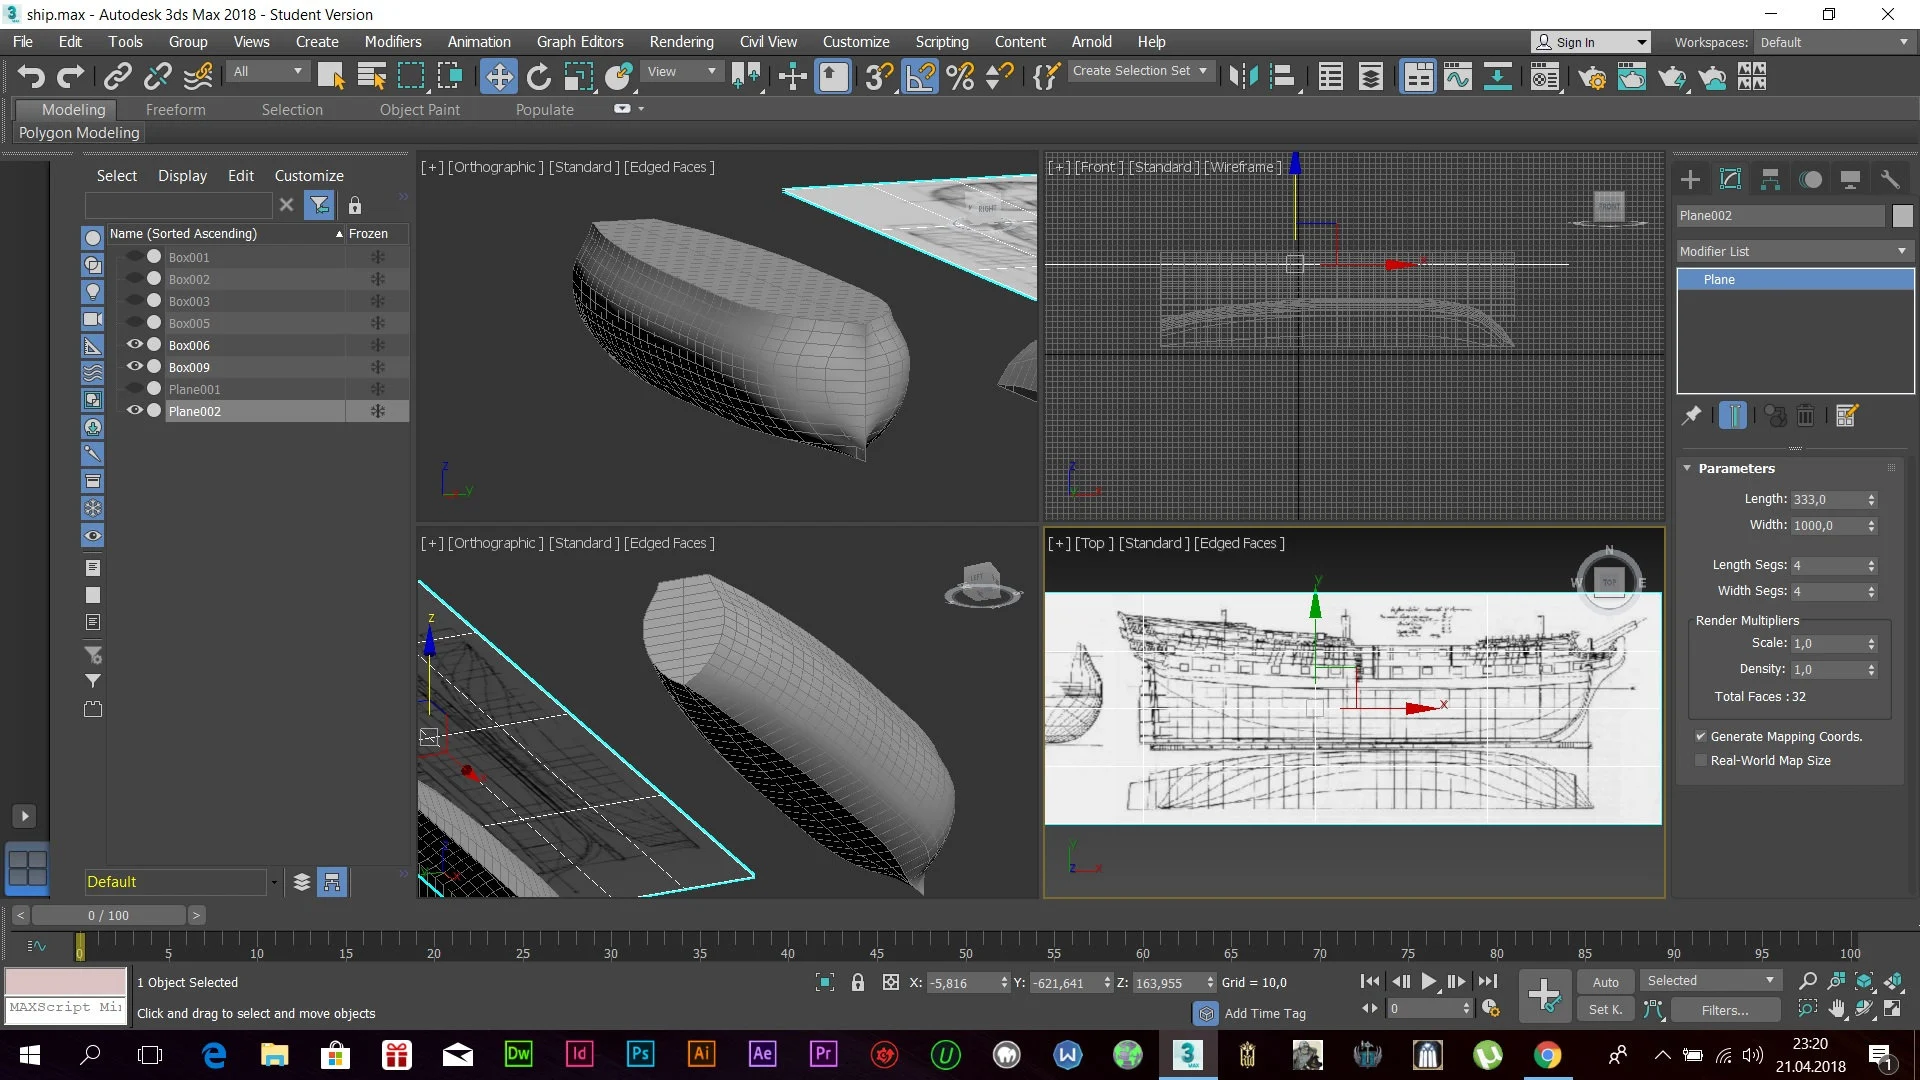This screenshot has height=1080, width=1920.
Task: Toggle the Angle Snap icon
Action: click(x=920, y=77)
